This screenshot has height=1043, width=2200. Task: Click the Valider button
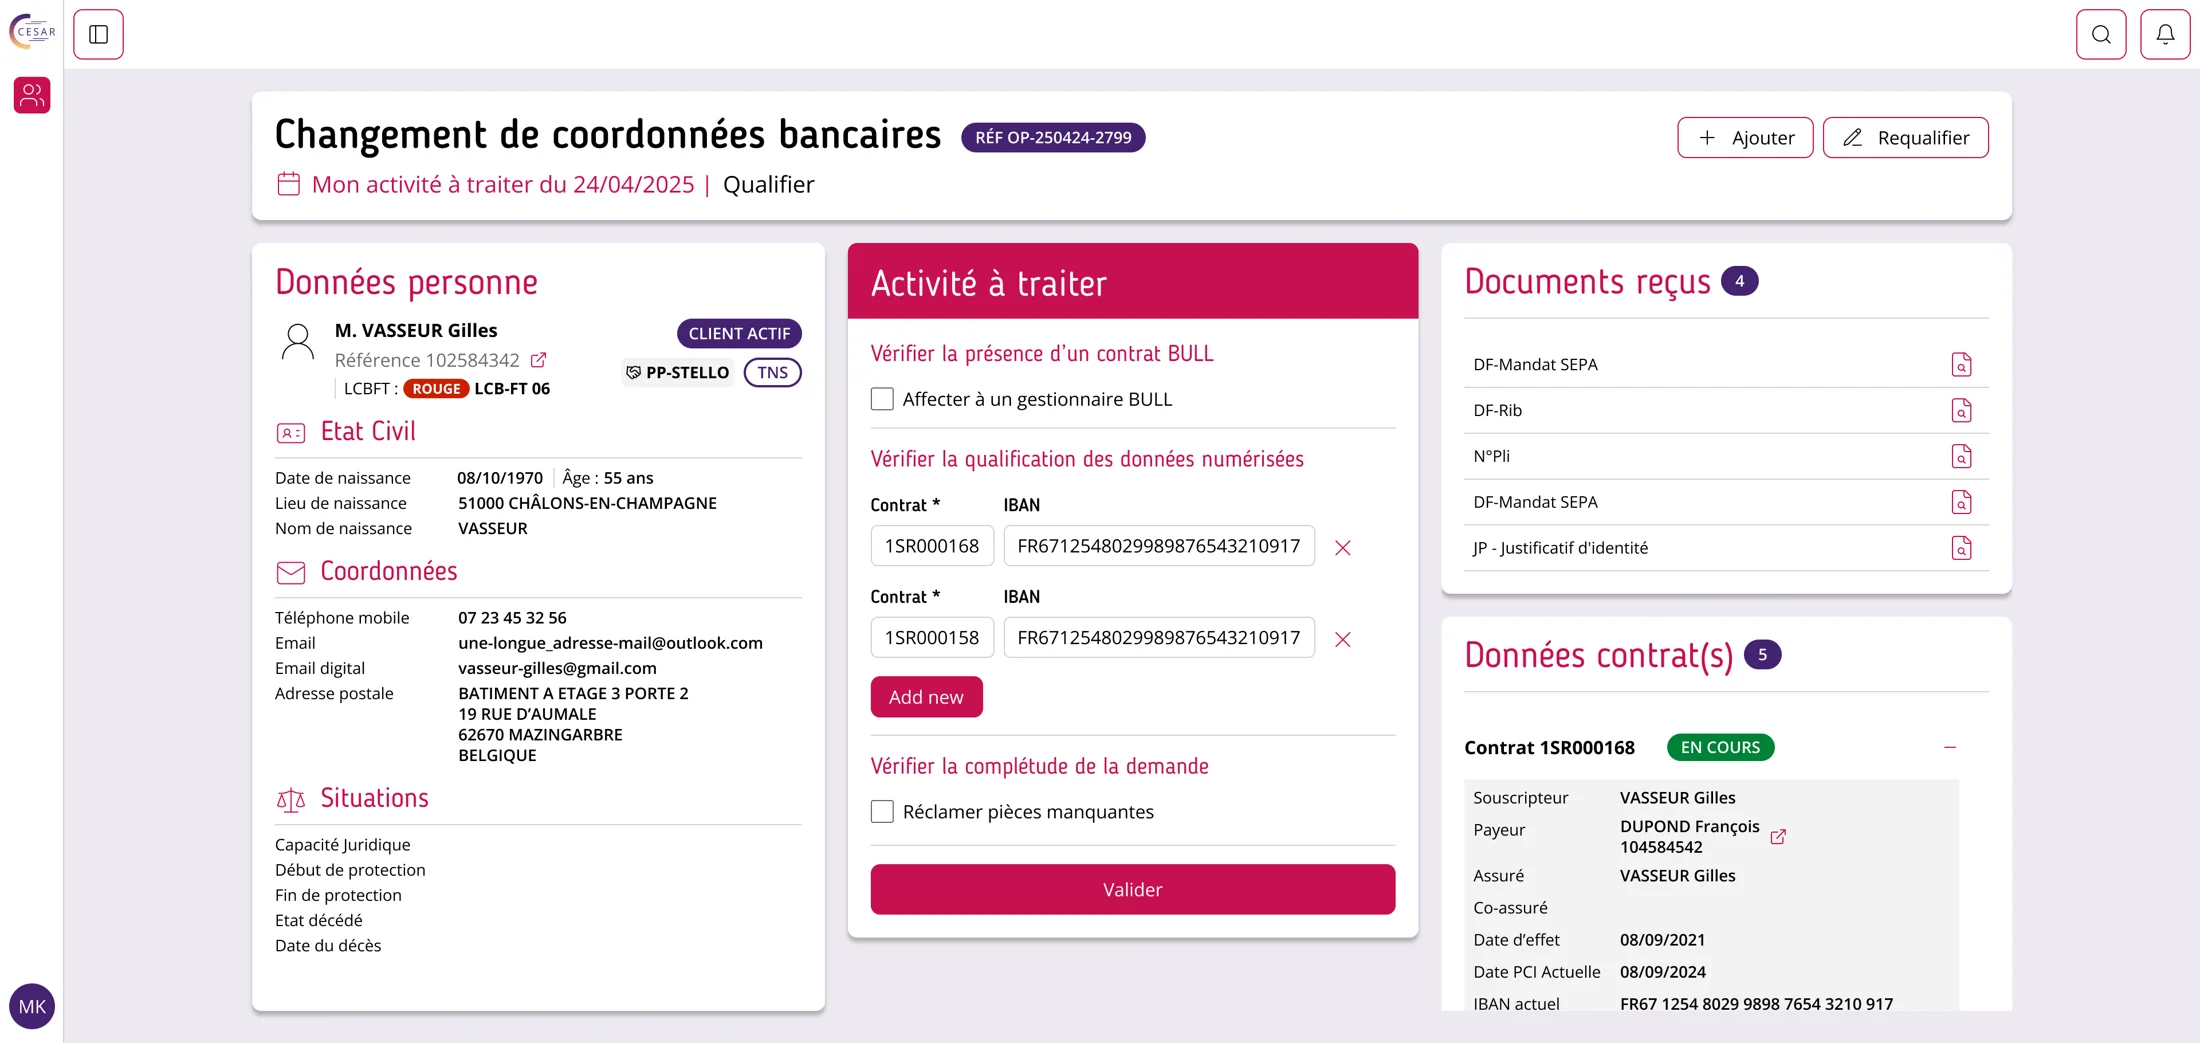[x=1132, y=889]
